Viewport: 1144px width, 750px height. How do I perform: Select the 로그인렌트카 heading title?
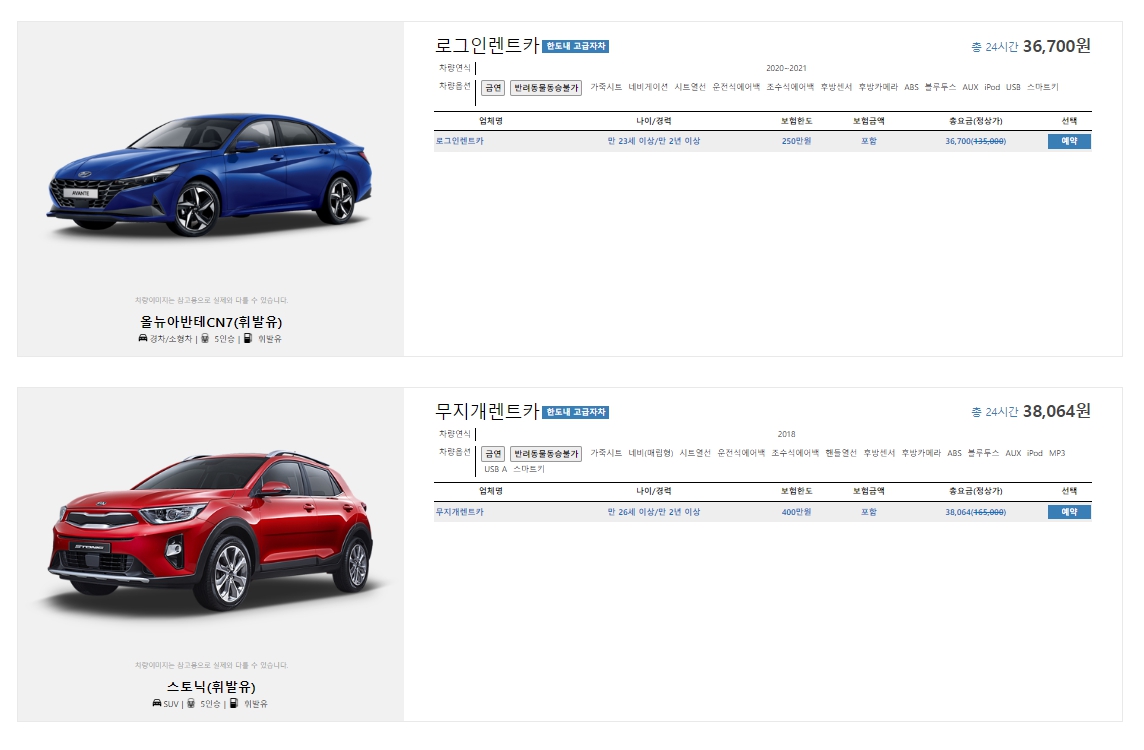[x=487, y=45]
